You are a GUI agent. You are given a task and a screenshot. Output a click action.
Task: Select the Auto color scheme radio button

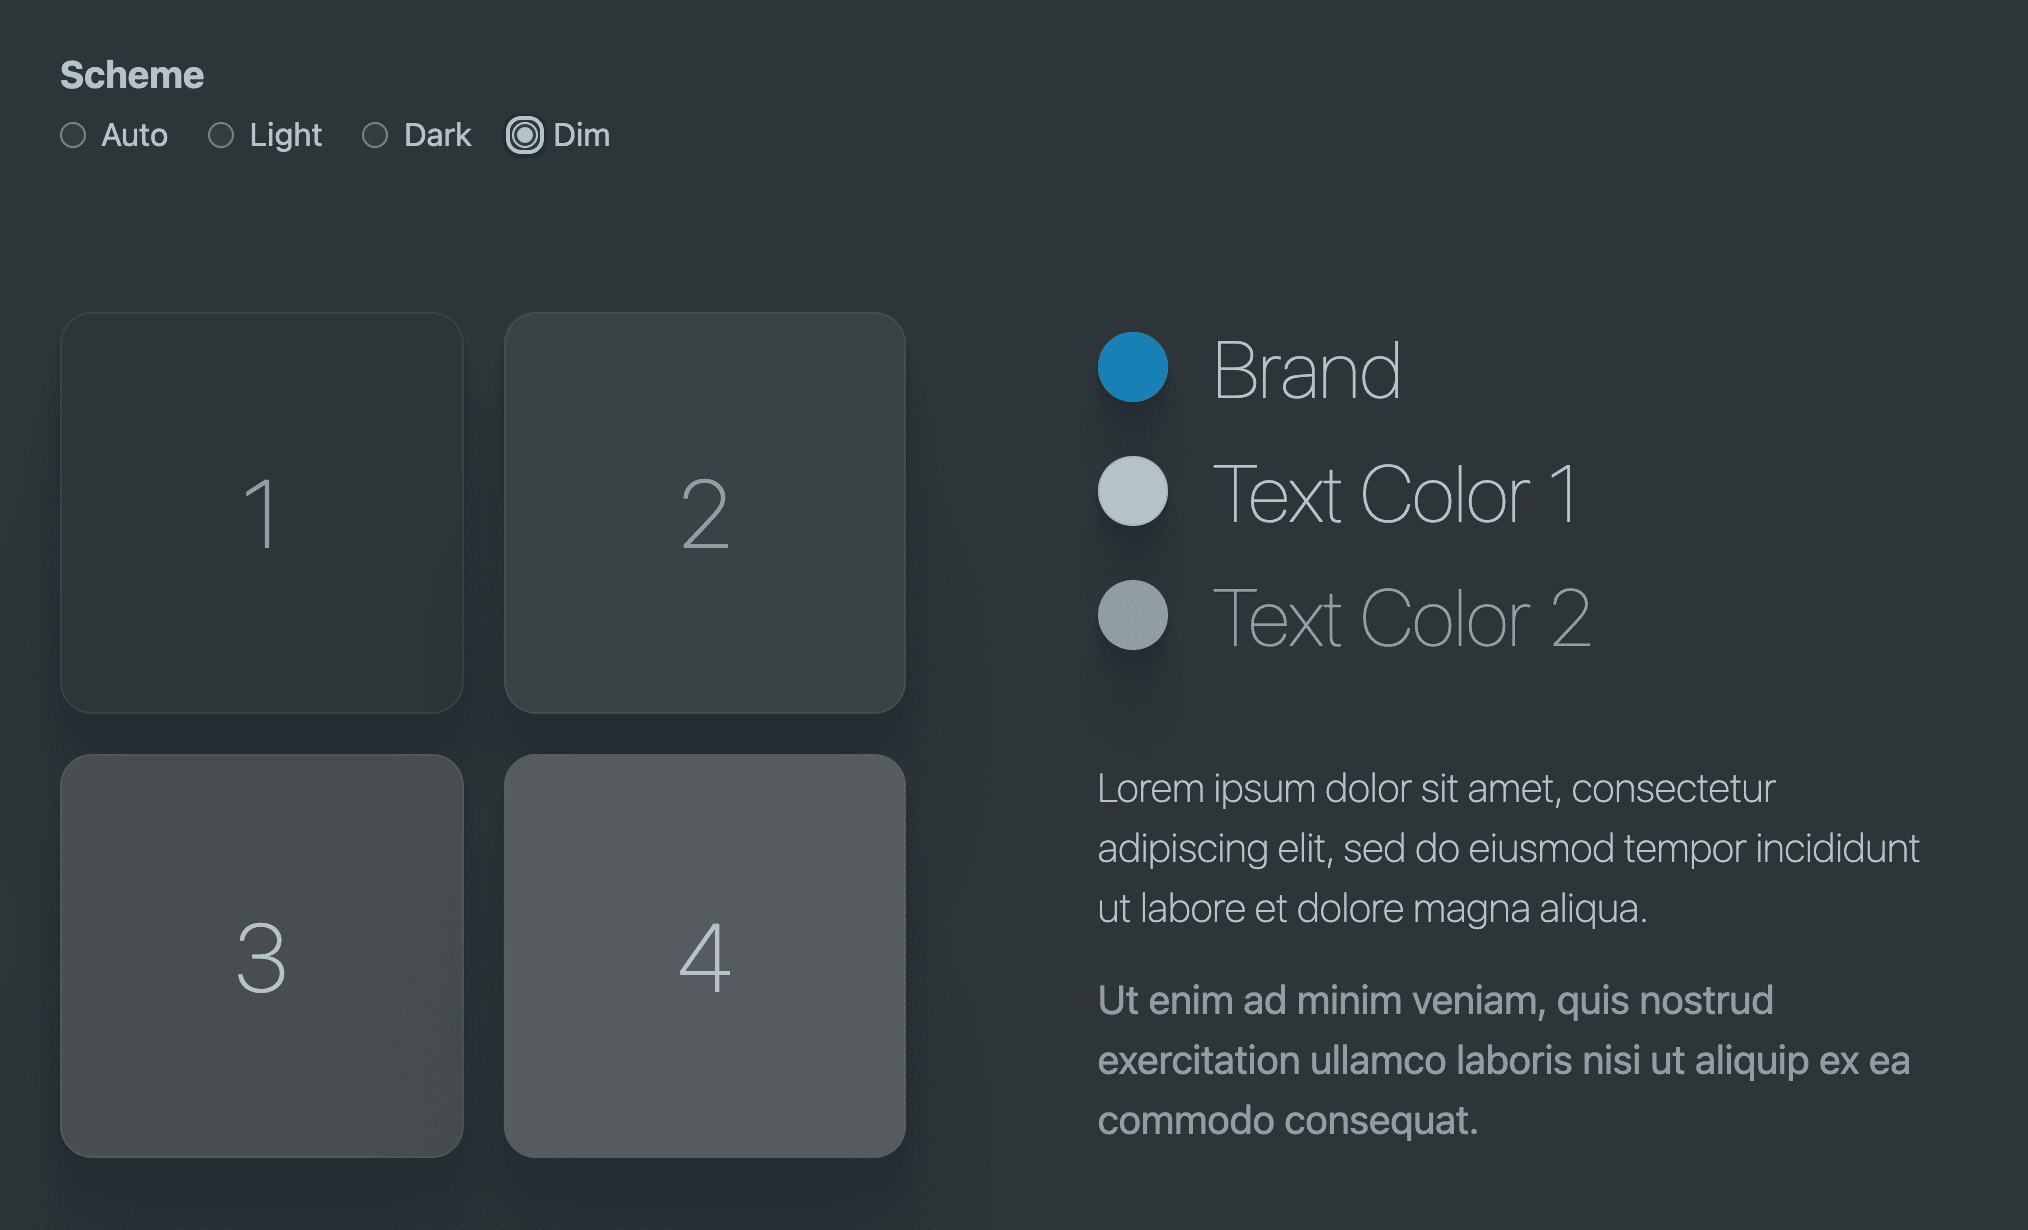(x=72, y=136)
